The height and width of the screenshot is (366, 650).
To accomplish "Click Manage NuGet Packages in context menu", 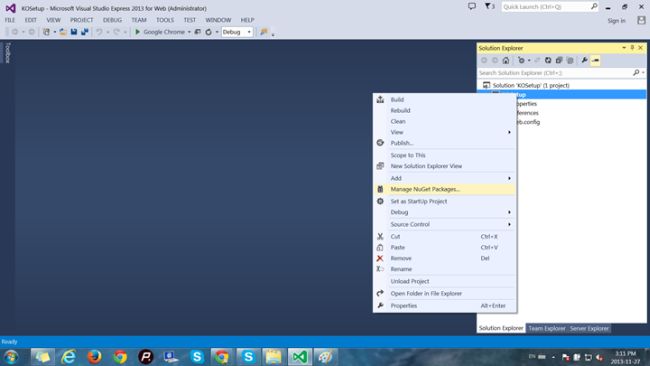I will tap(444, 189).
